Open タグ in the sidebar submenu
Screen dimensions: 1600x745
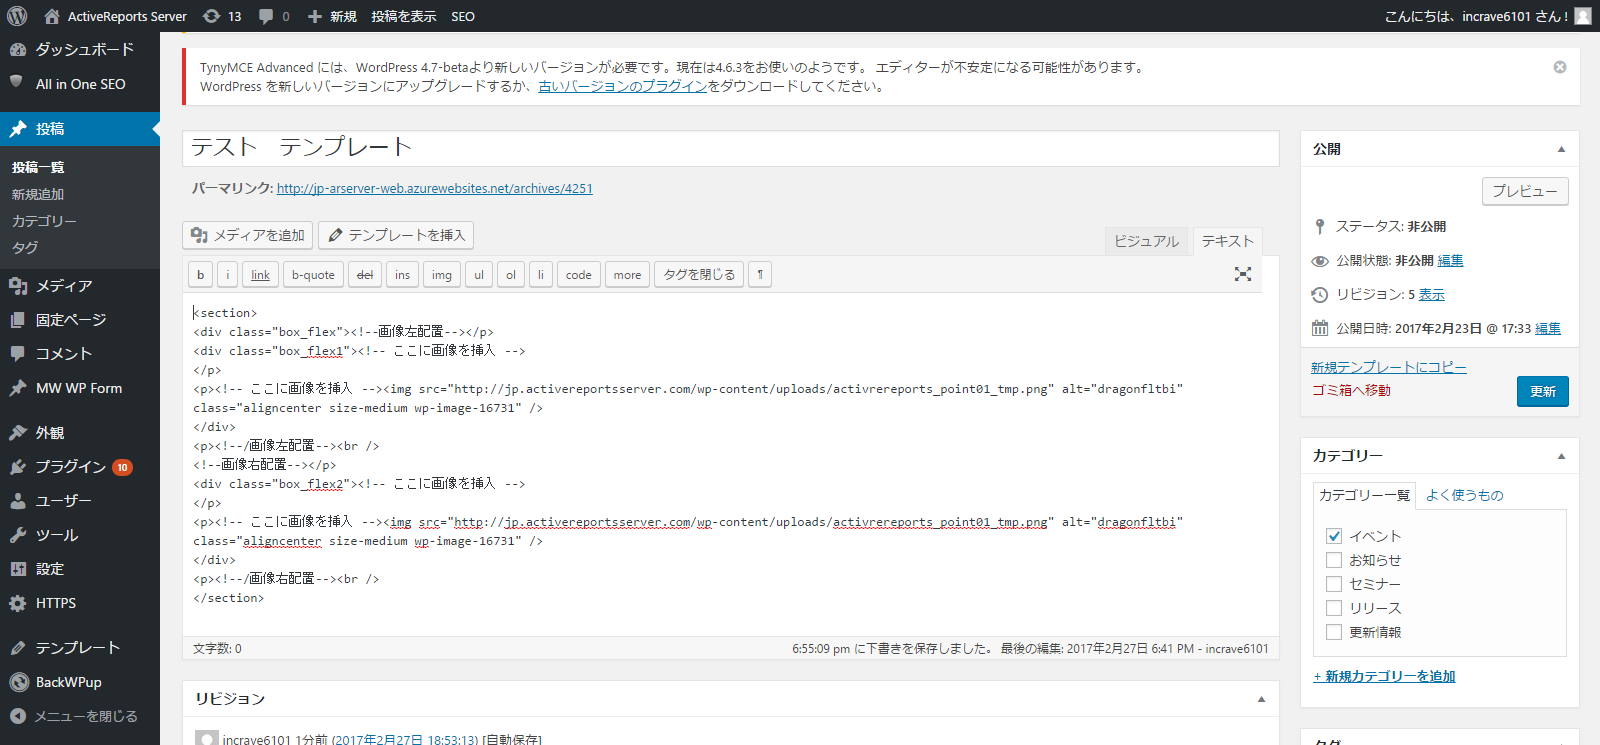[x=25, y=247]
